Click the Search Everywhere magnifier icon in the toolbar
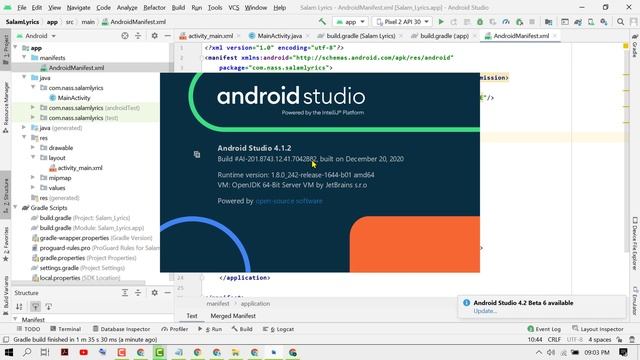640x360 pixels. (620, 22)
